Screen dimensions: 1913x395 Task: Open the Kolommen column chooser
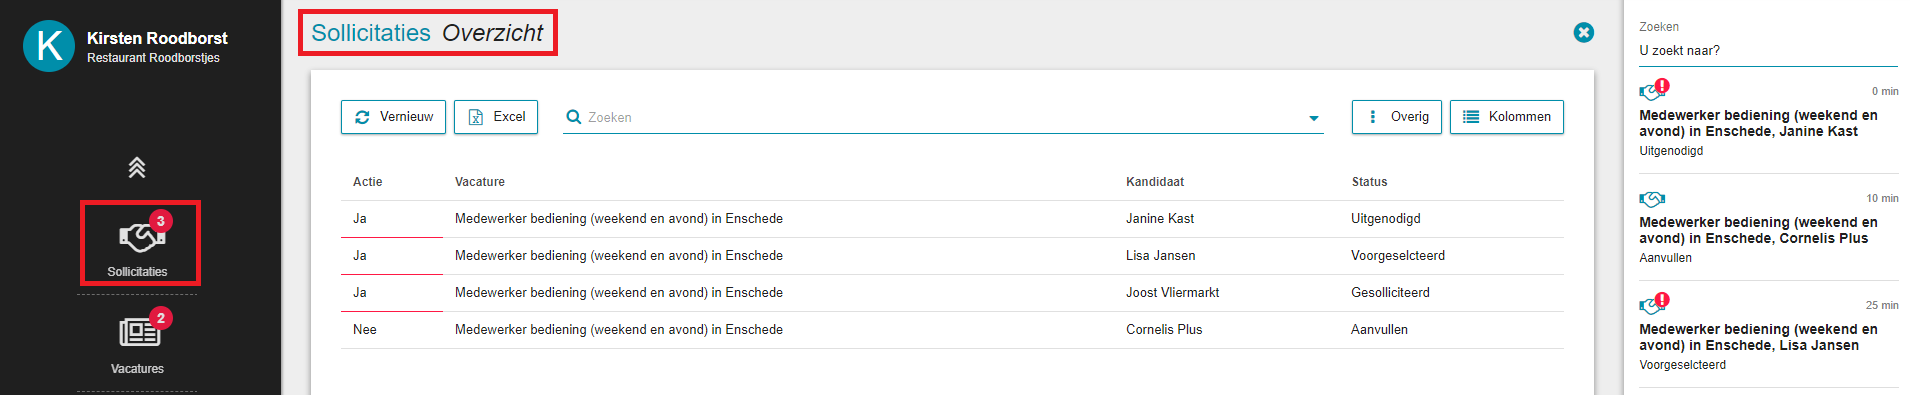[x=1507, y=117]
